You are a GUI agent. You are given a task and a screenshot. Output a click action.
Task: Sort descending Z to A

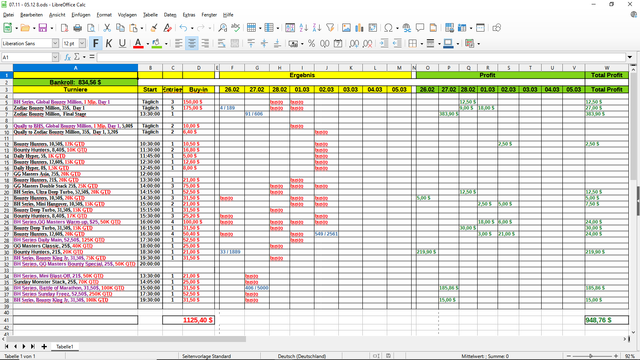[317, 28]
